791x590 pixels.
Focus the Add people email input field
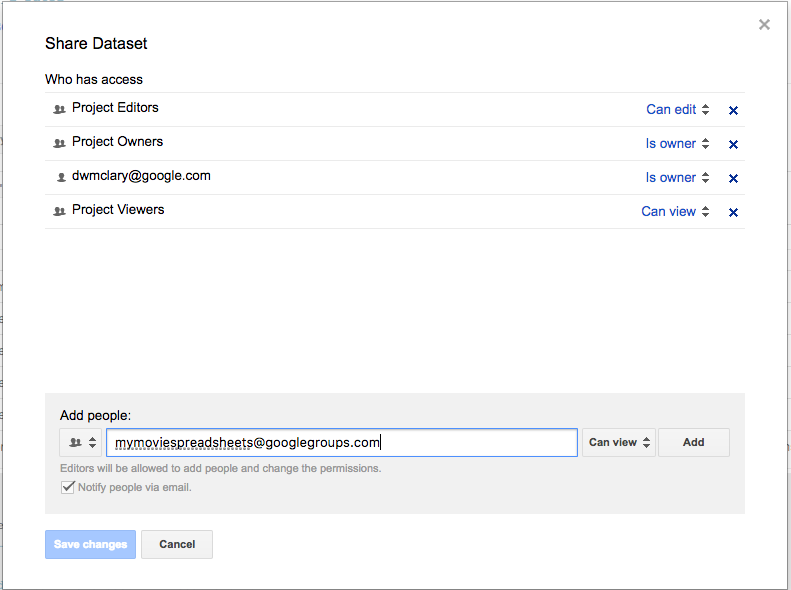click(342, 443)
